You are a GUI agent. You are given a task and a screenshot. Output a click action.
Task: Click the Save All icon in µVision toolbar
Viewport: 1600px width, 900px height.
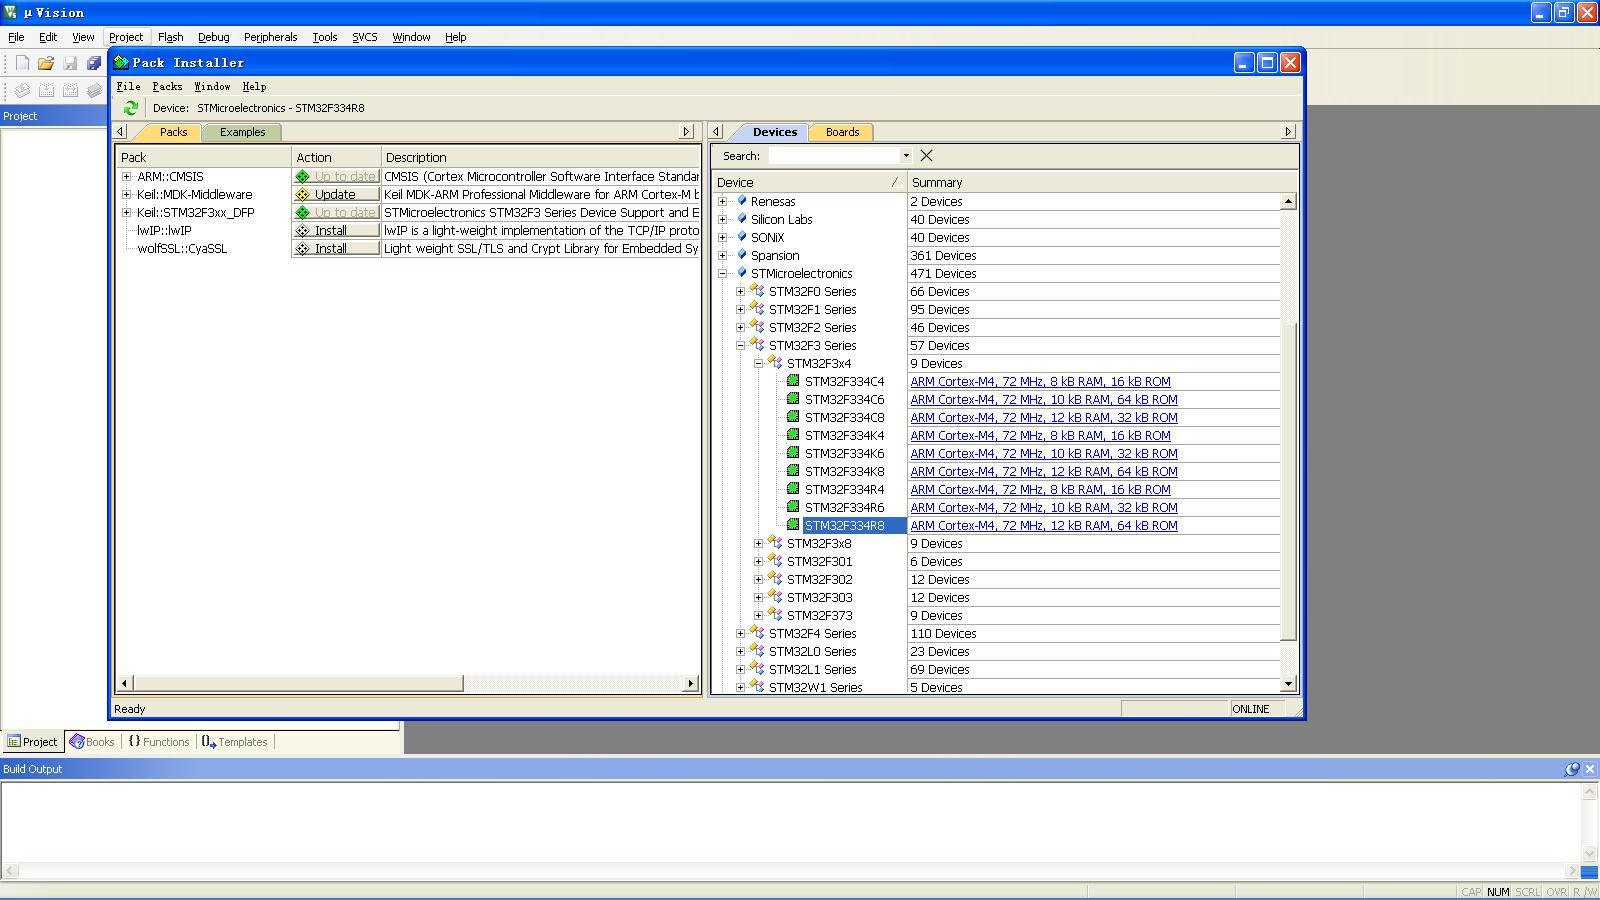[x=94, y=63]
